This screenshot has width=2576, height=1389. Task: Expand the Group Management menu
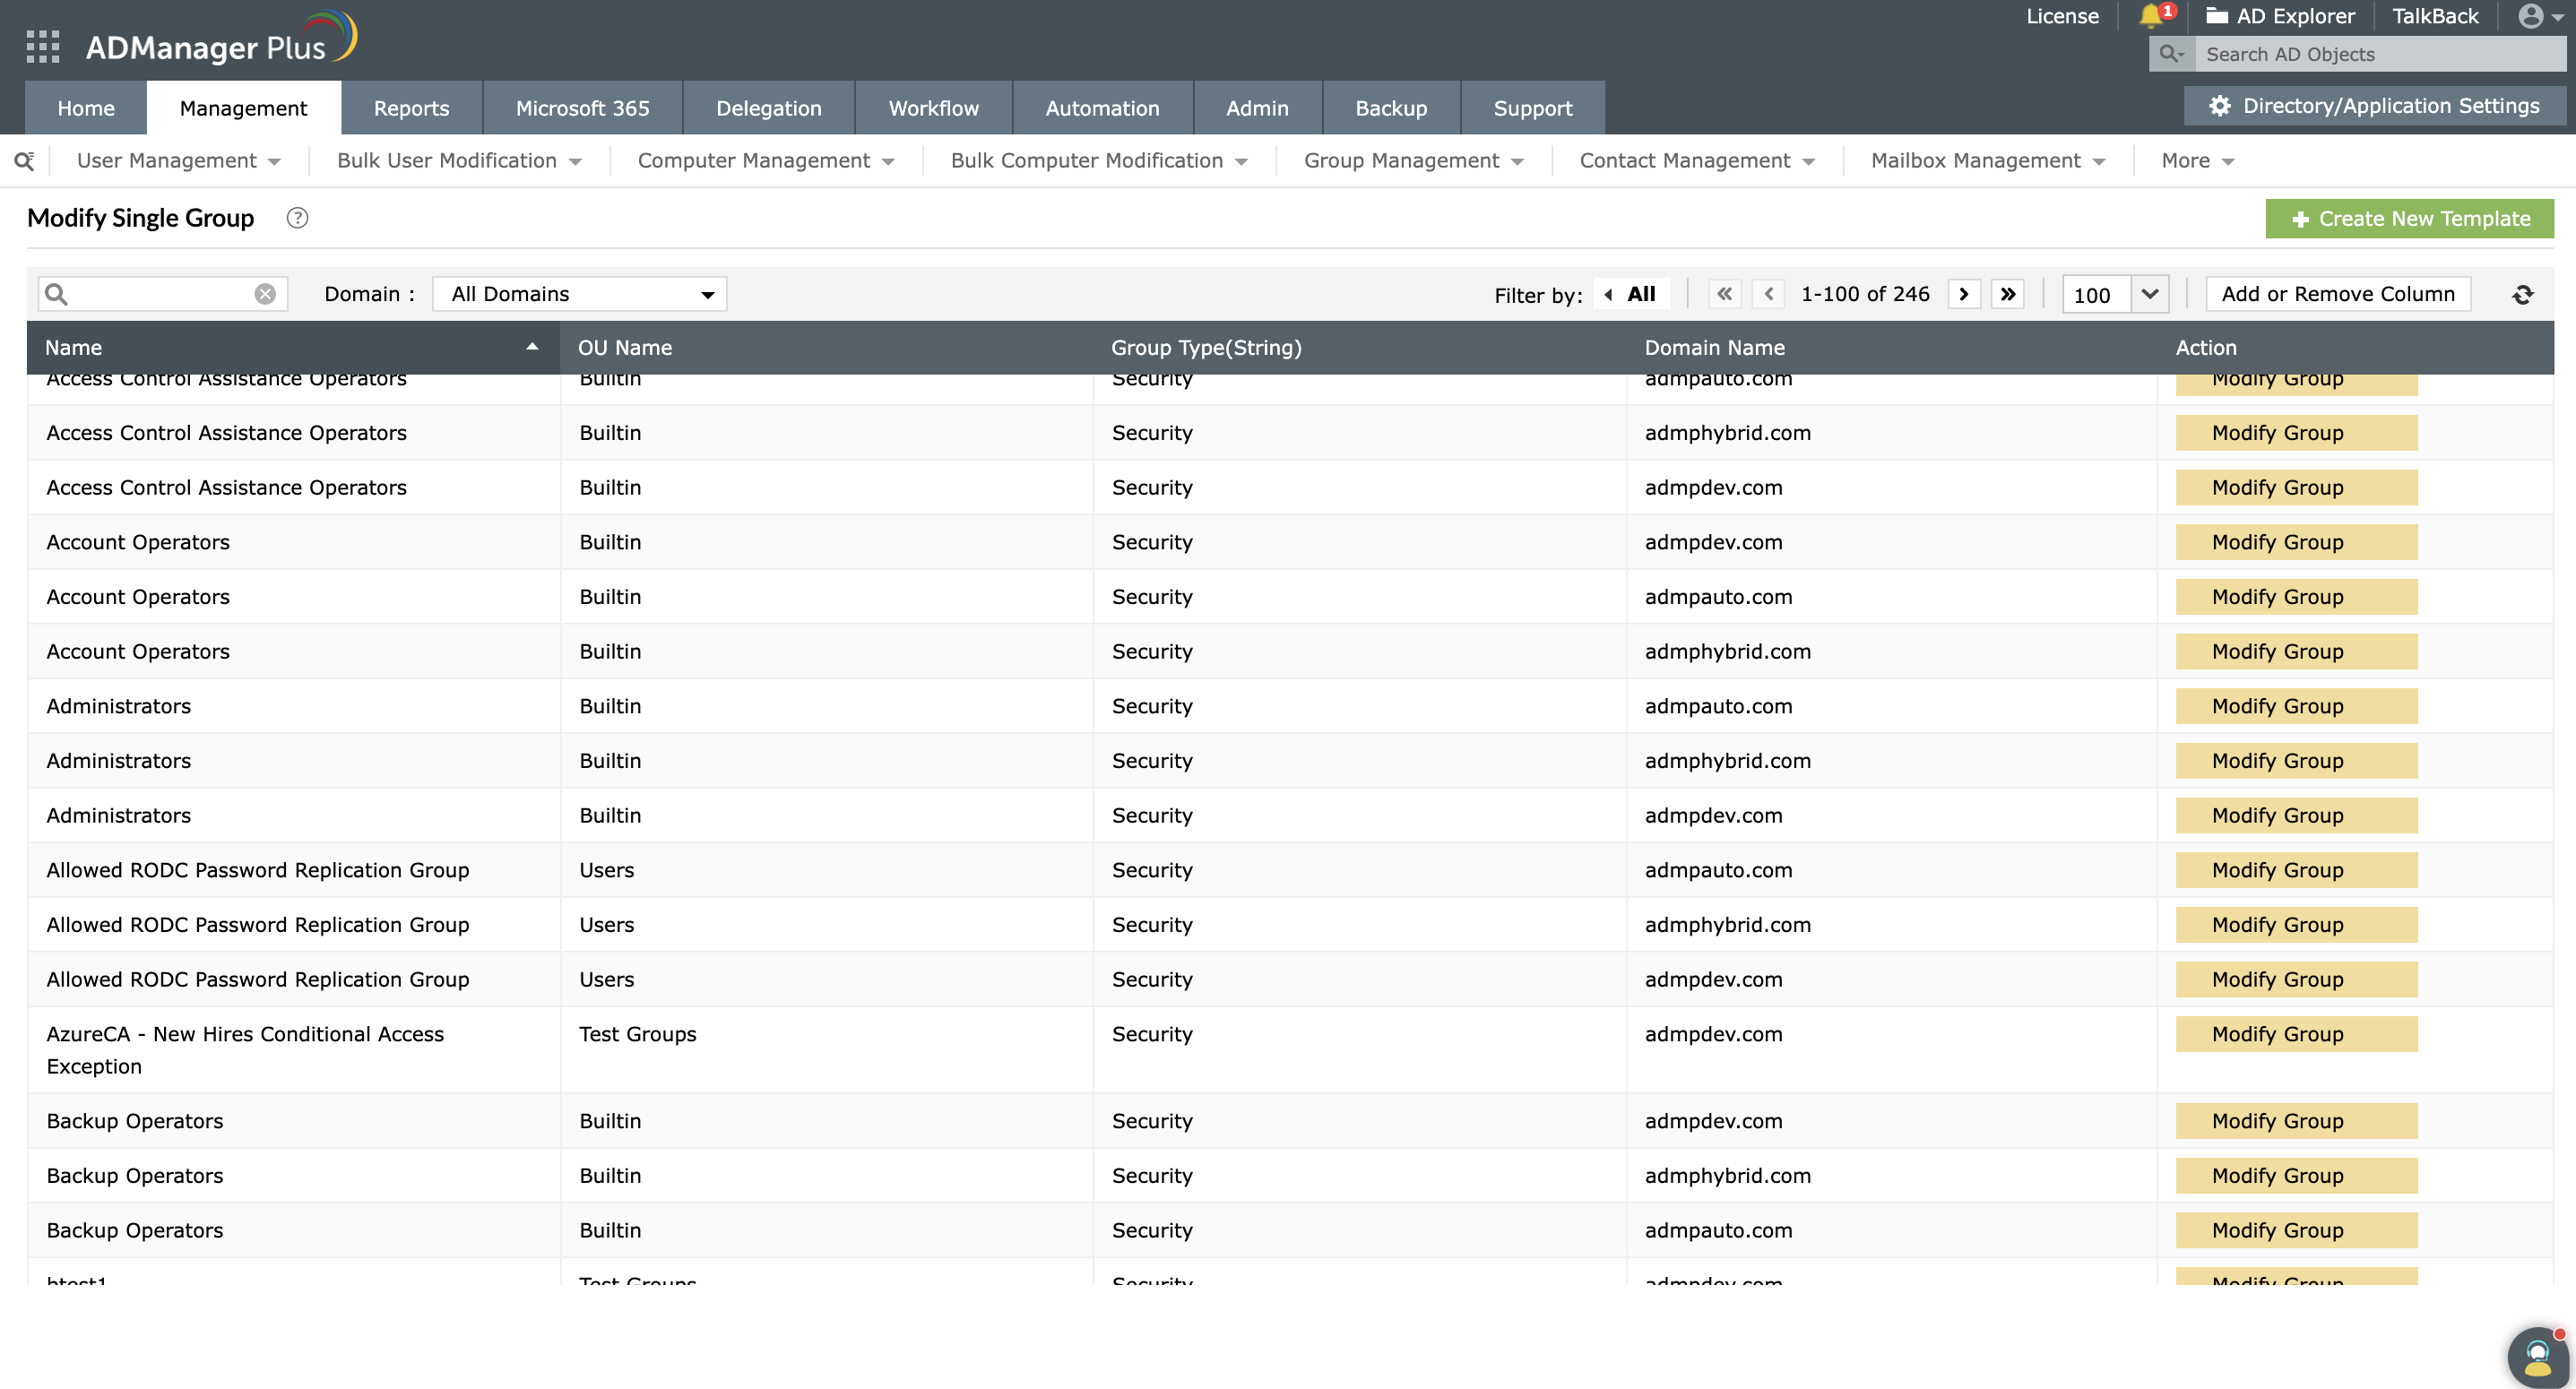[1412, 161]
